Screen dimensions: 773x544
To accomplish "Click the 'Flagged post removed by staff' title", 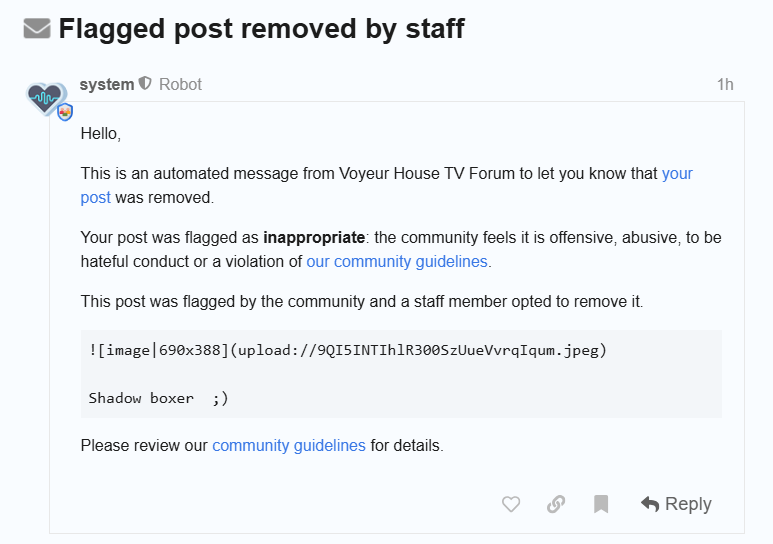I will 261,28.
